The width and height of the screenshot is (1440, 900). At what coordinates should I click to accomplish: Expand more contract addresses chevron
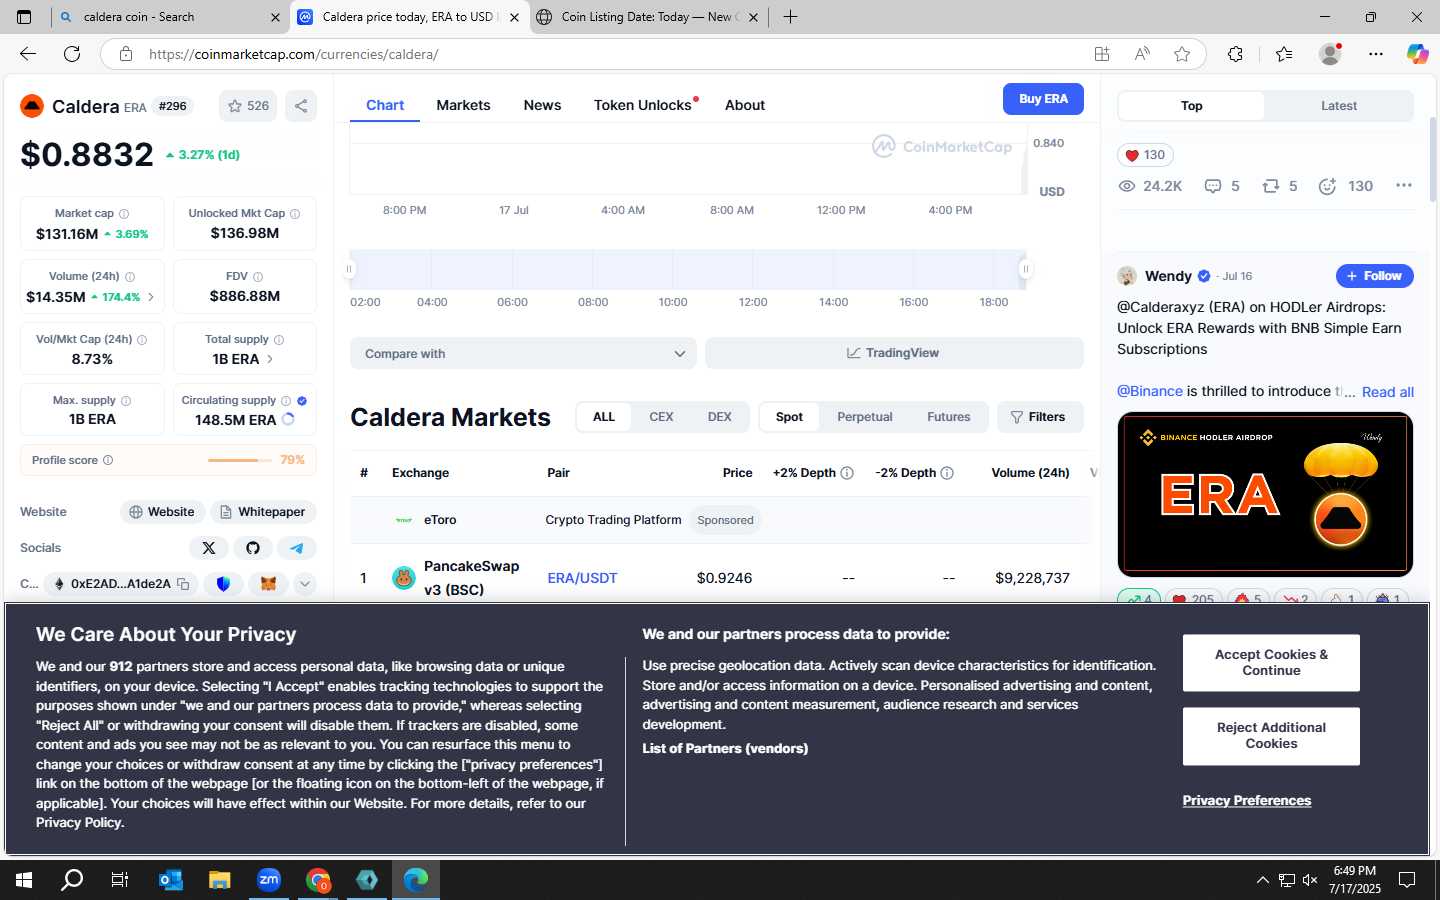tap(305, 584)
